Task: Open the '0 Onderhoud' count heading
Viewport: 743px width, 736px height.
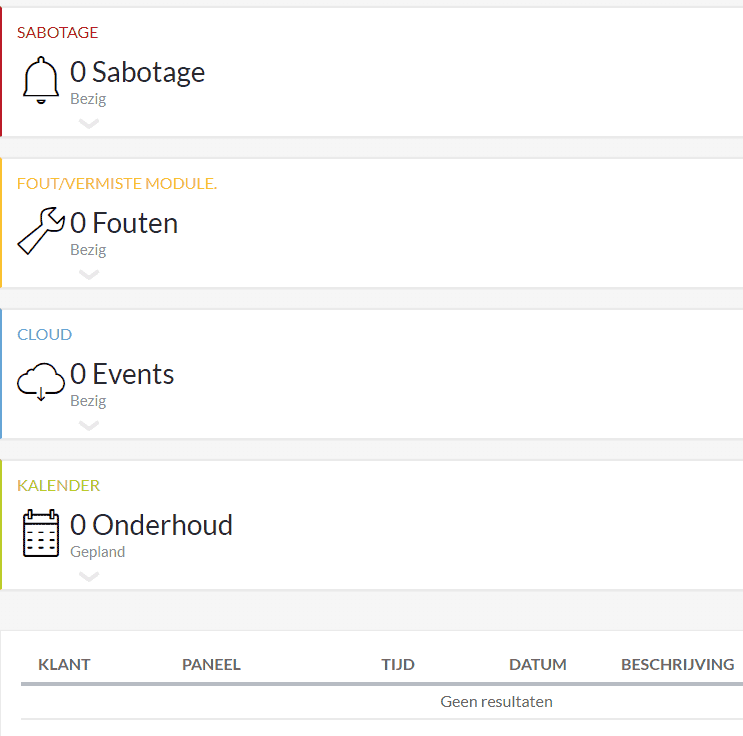Action: click(151, 525)
